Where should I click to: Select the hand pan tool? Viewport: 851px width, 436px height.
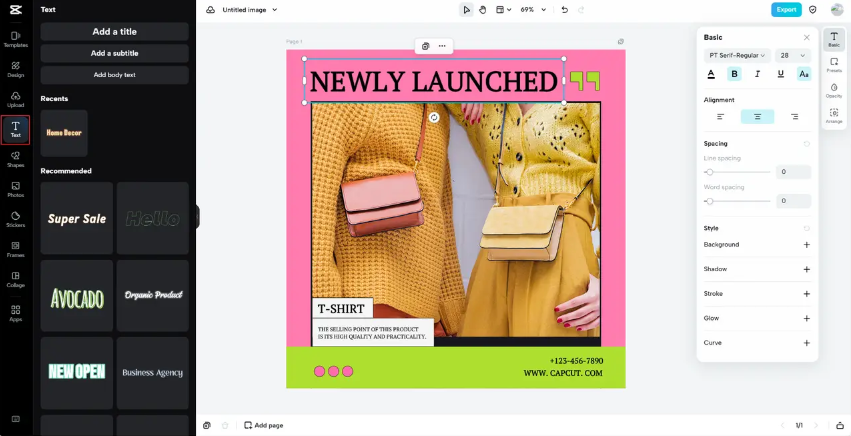point(482,10)
